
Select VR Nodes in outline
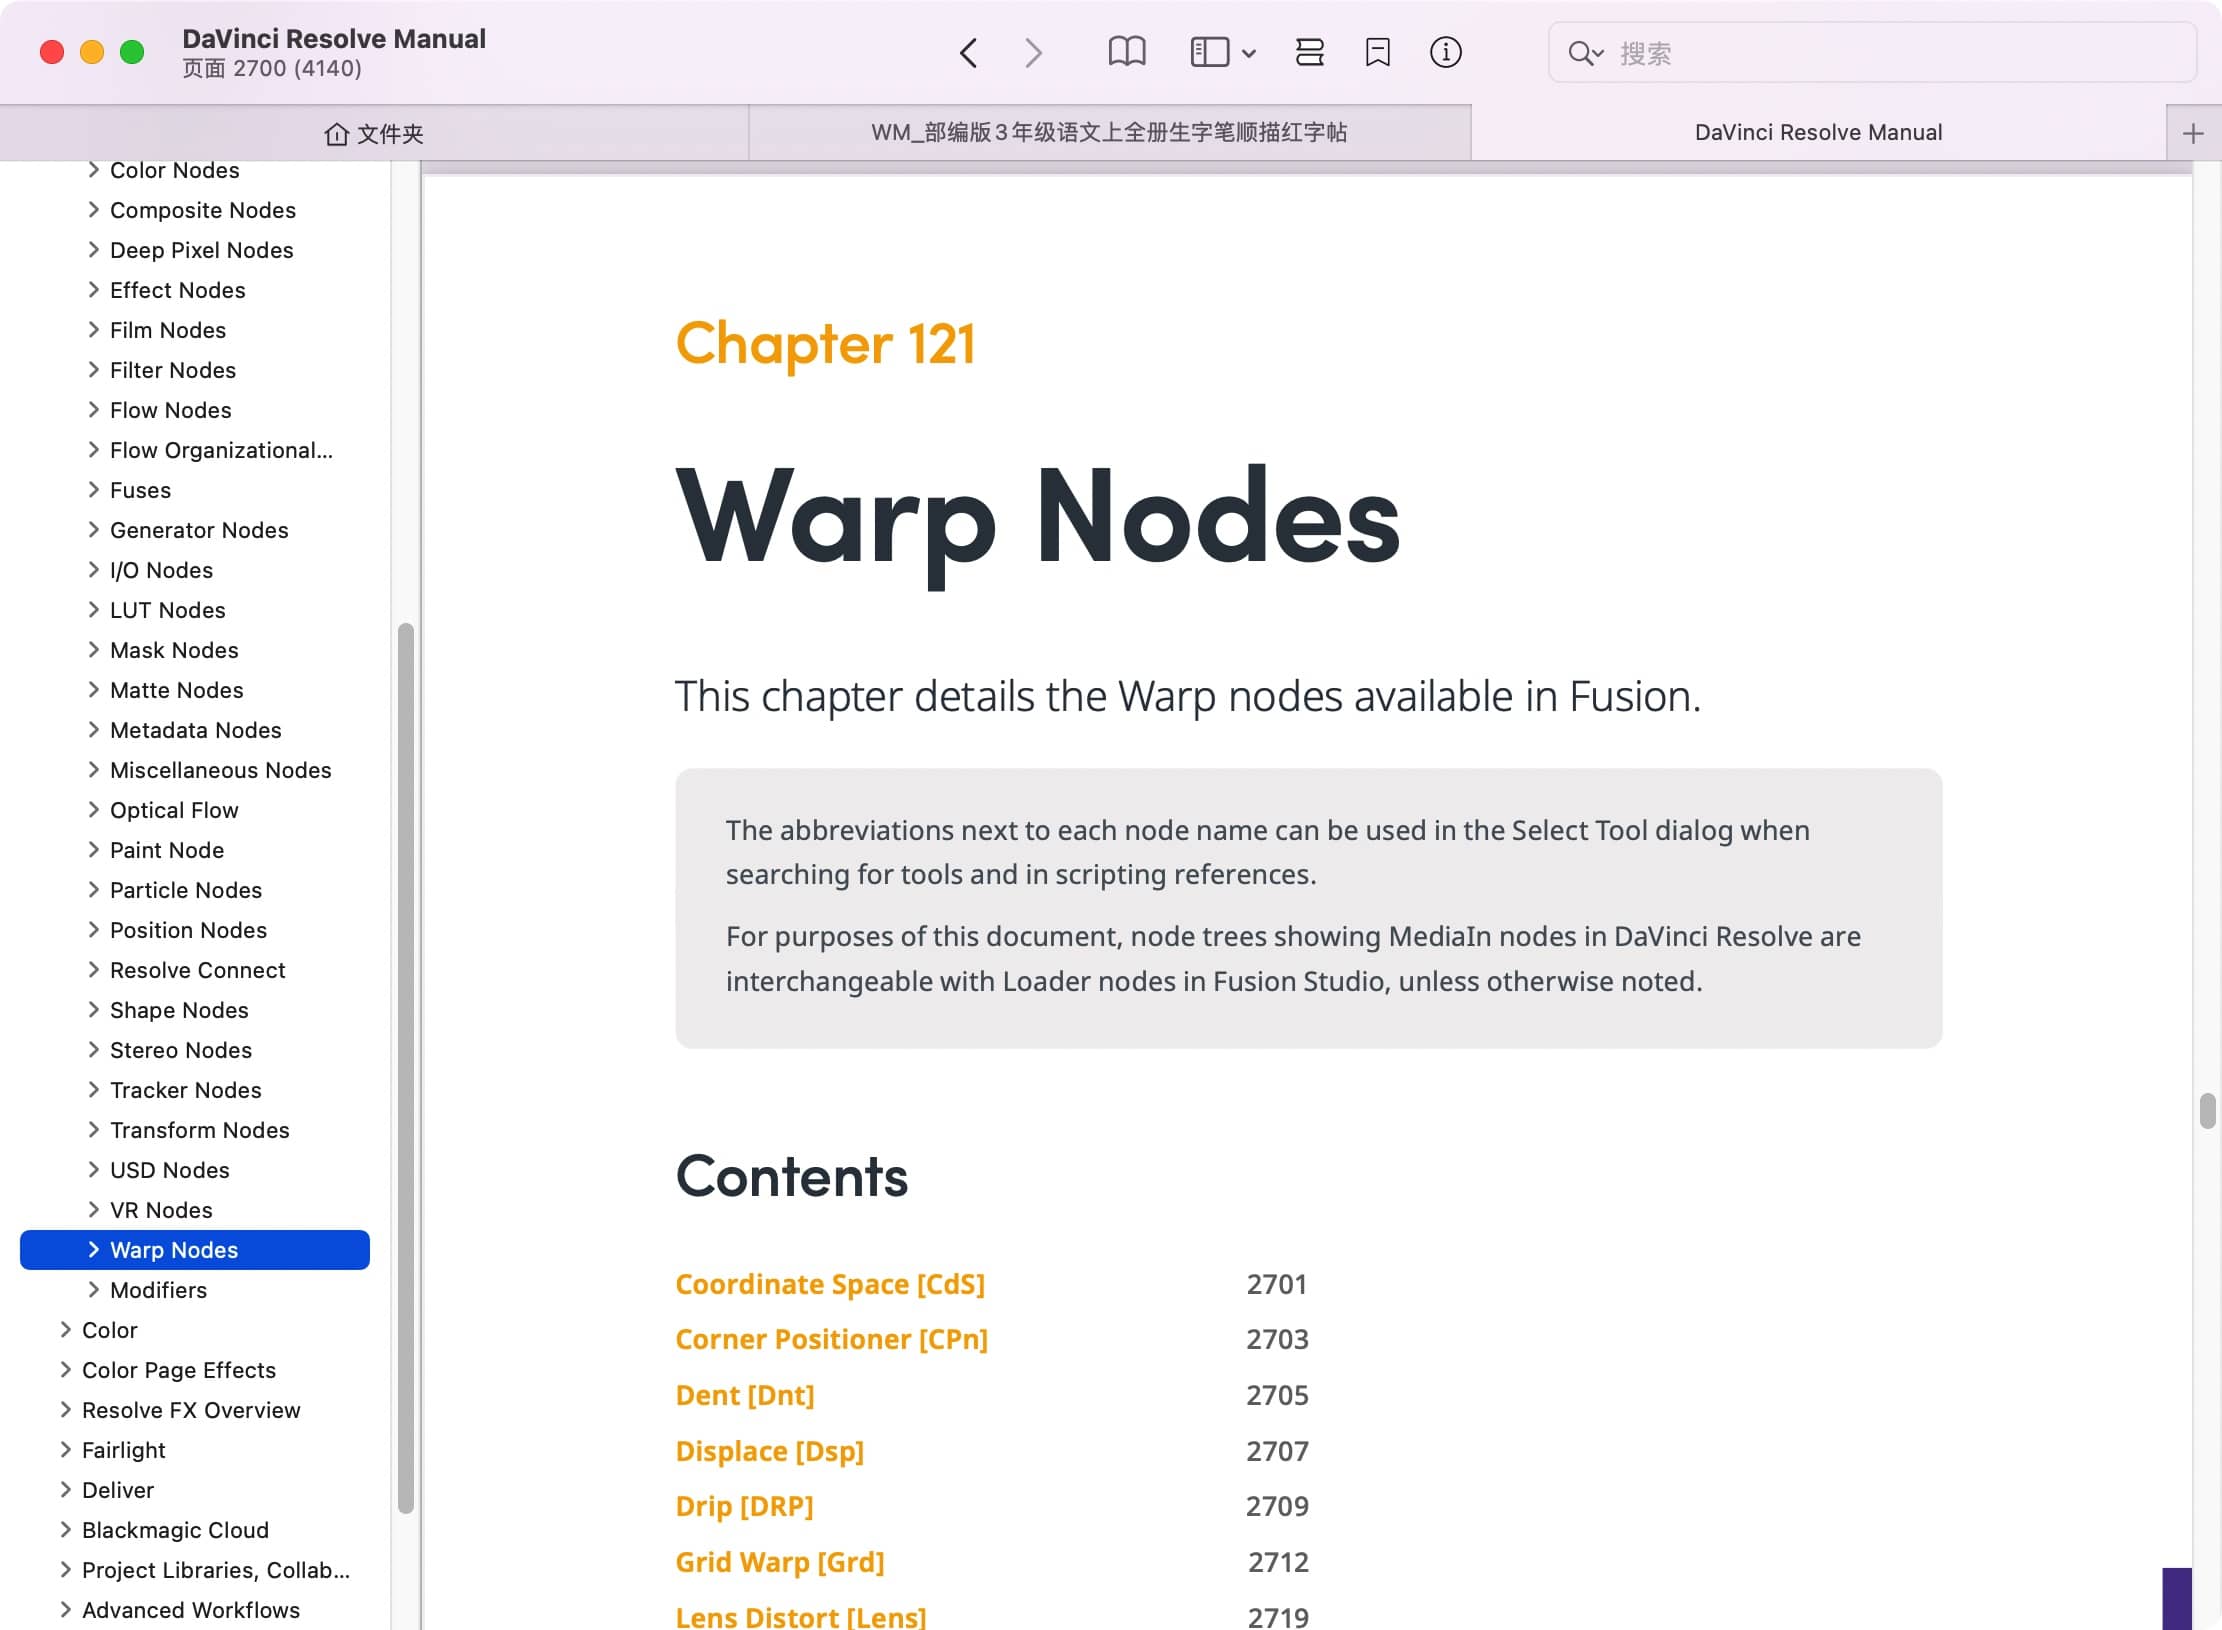click(x=161, y=1210)
